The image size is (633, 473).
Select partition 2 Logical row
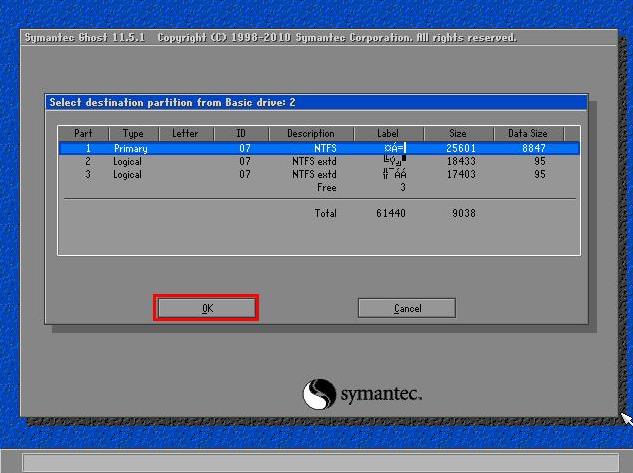pyautogui.click(x=319, y=161)
